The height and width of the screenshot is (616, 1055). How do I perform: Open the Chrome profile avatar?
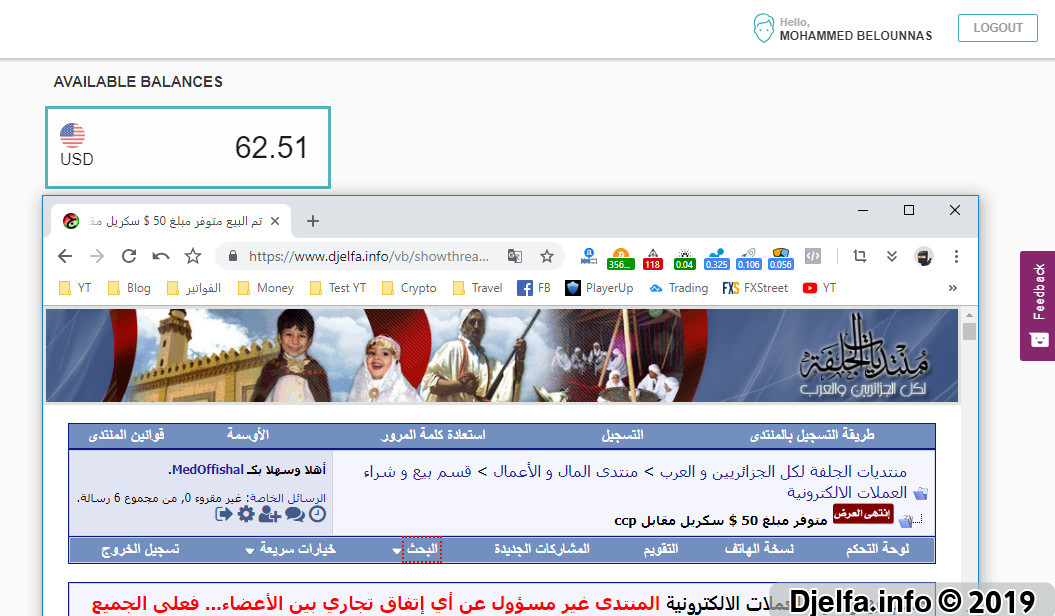(924, 256)
